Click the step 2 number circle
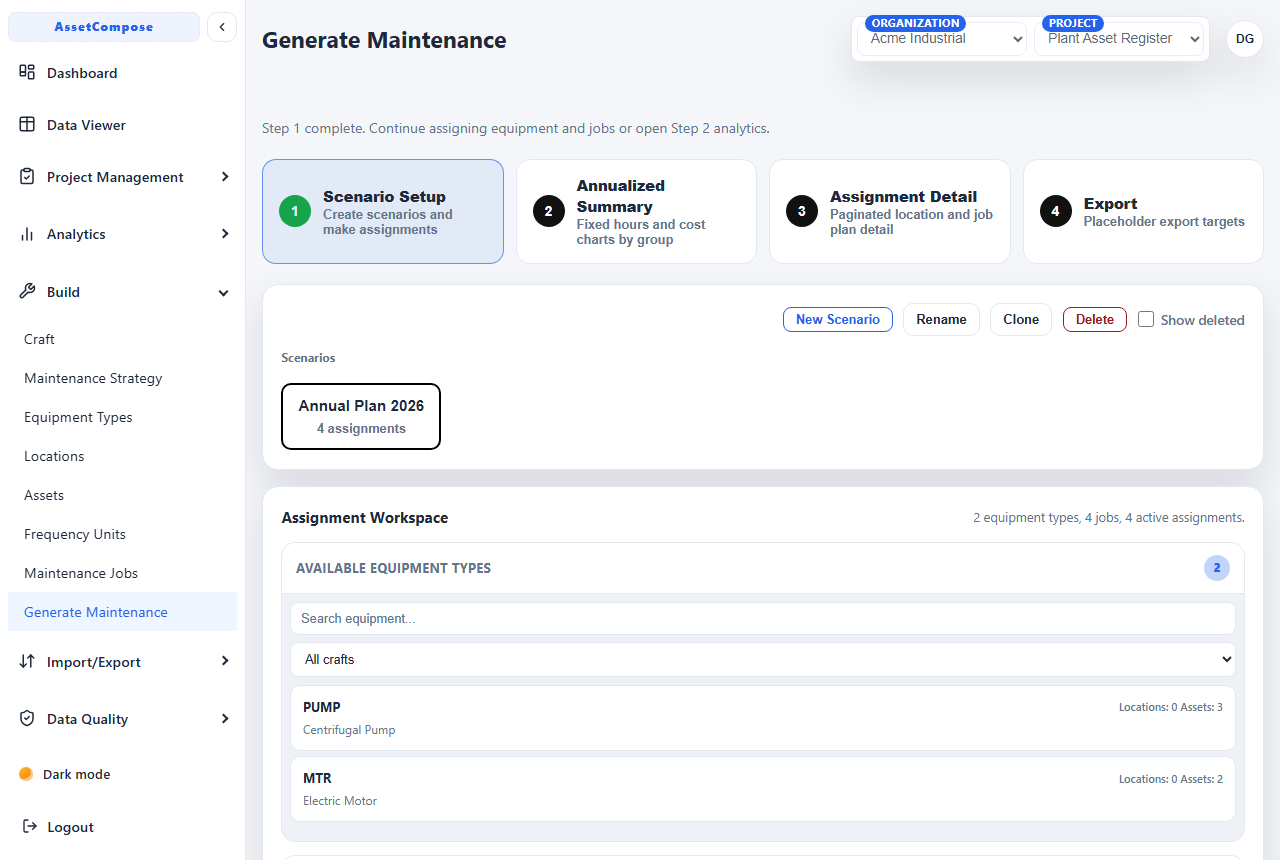This screenshot has width=1280, height=860. tap(549, 211)
